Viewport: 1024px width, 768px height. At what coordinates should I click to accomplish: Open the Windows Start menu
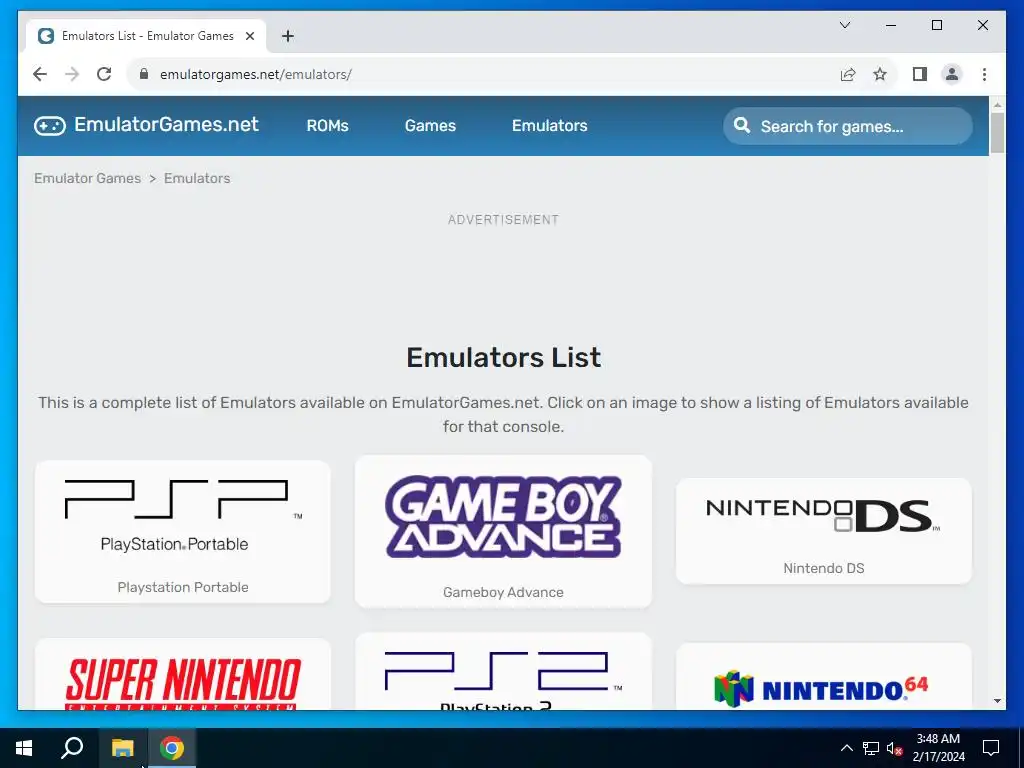click(x=24, y=748)
